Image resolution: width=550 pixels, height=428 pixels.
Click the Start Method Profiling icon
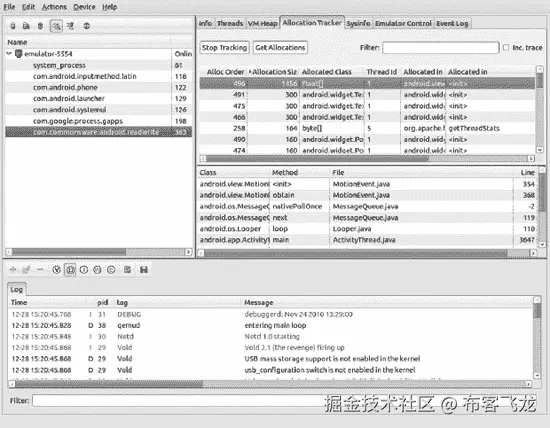click(x=71, y=26)
